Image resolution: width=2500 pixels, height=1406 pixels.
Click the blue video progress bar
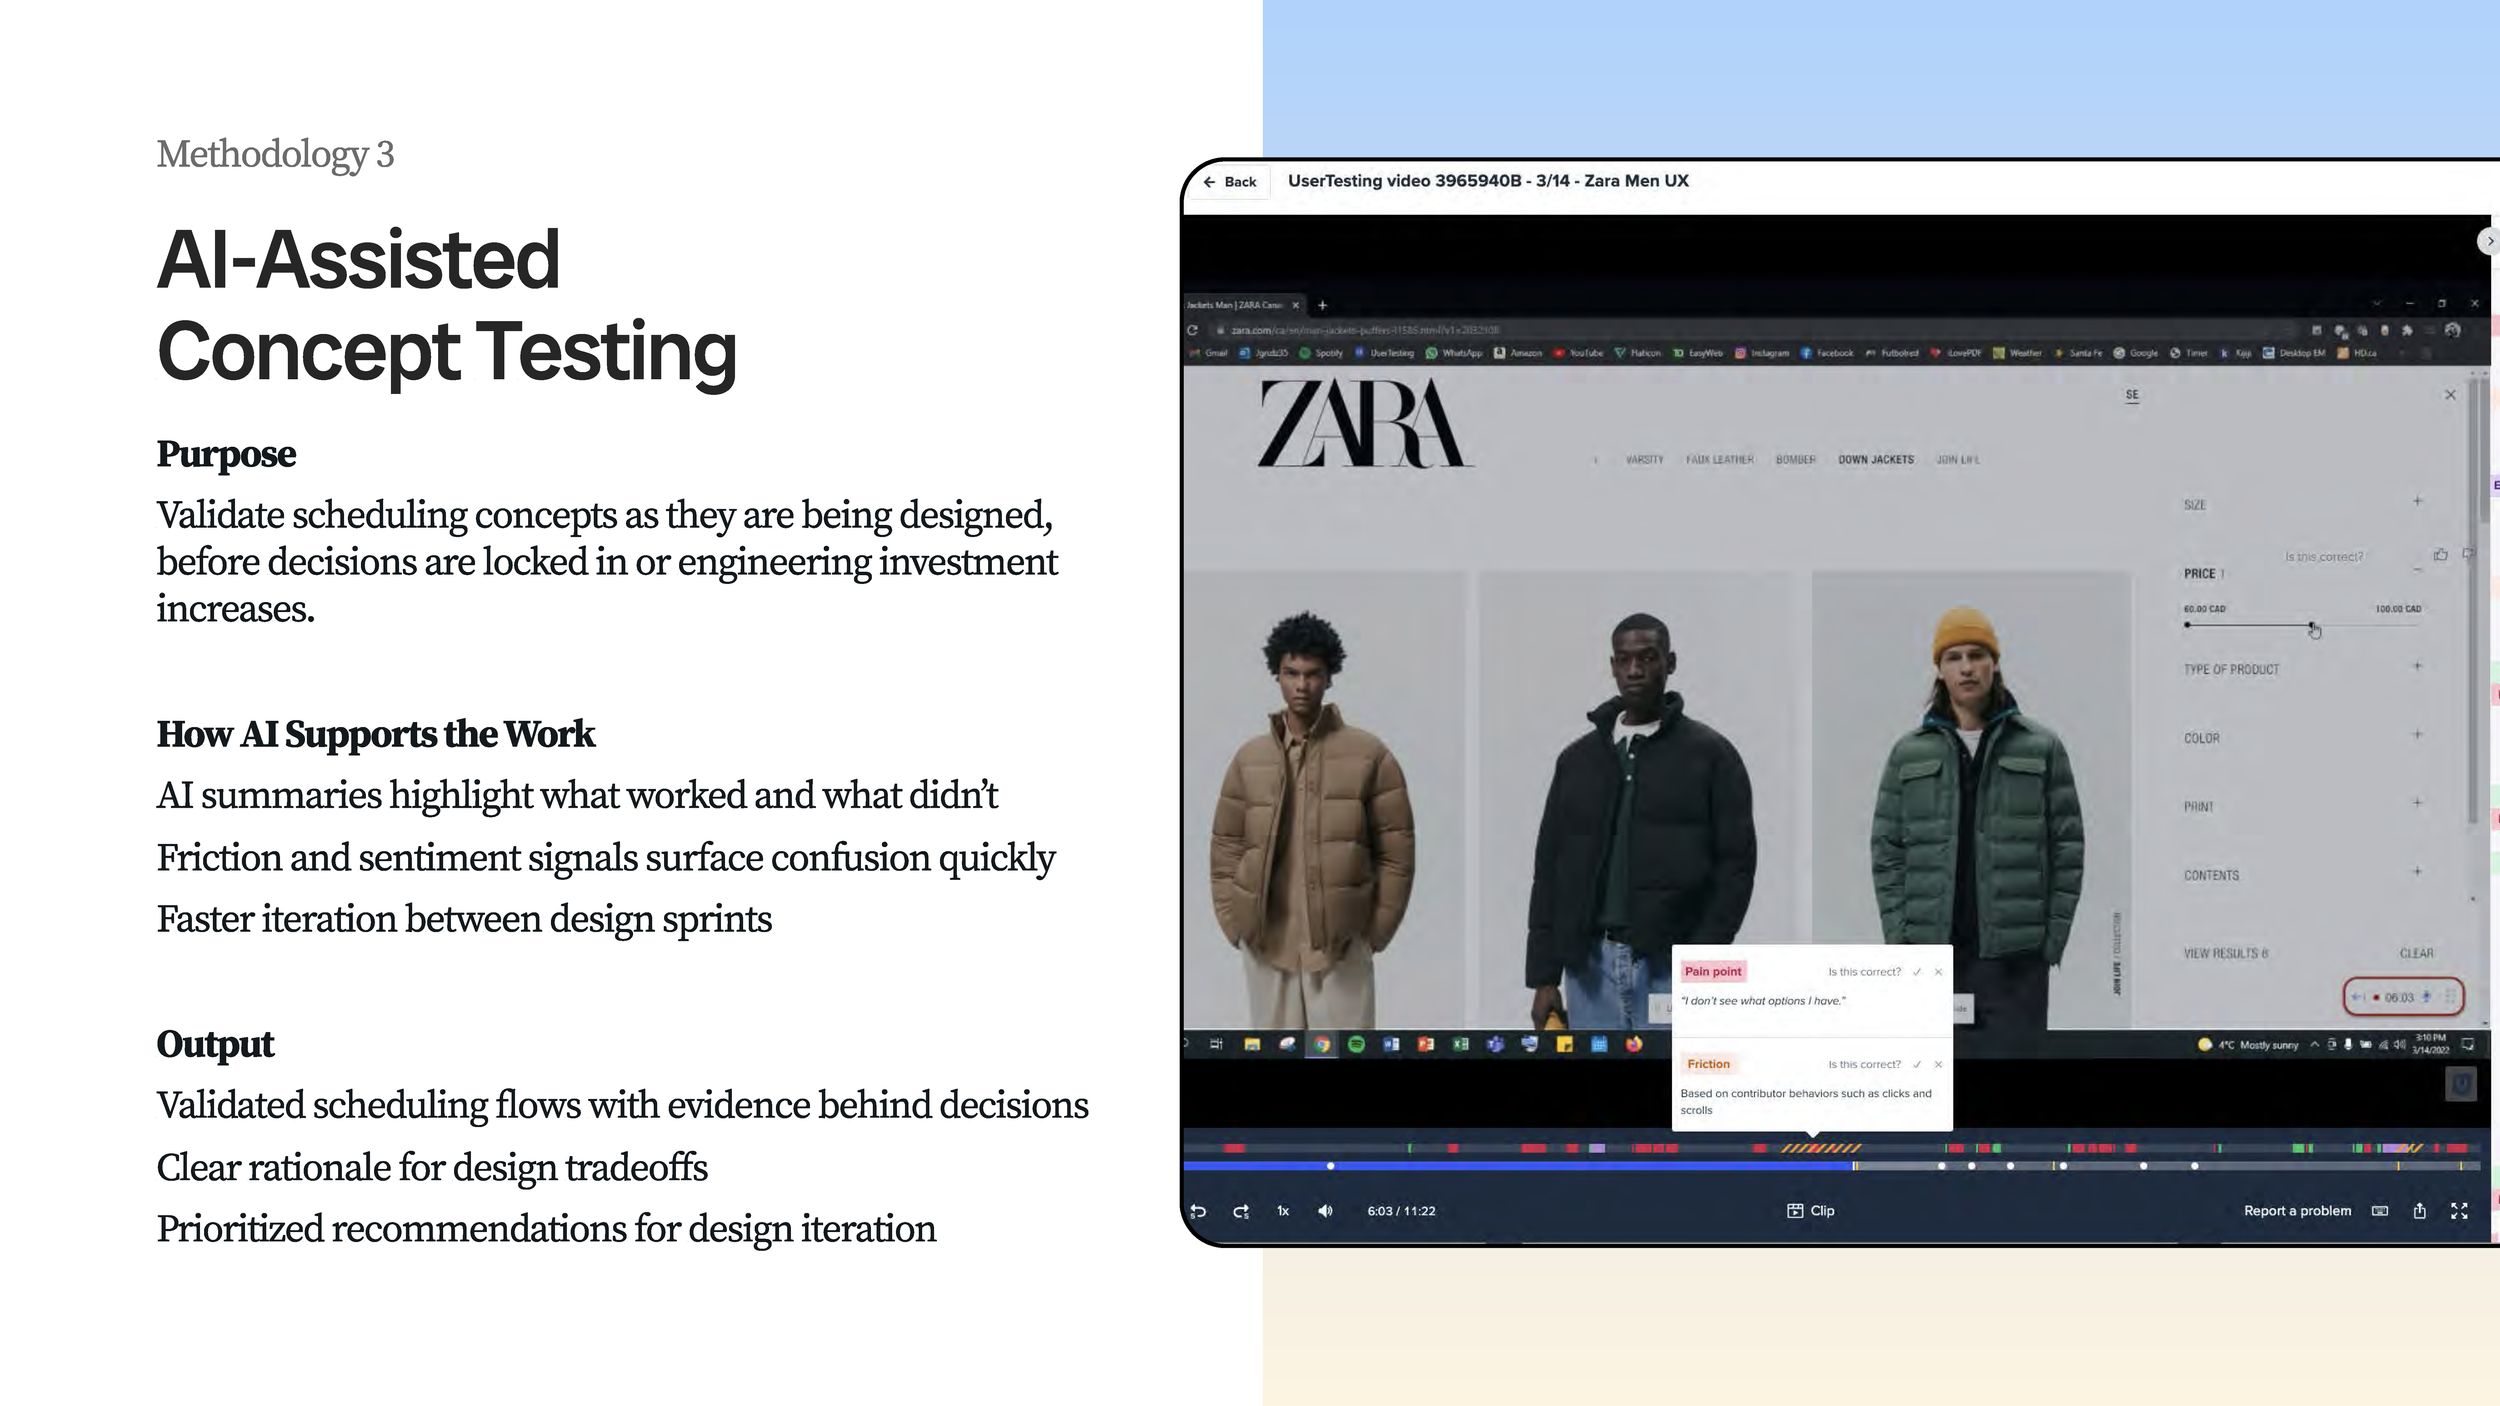tap(1500, 1166)
